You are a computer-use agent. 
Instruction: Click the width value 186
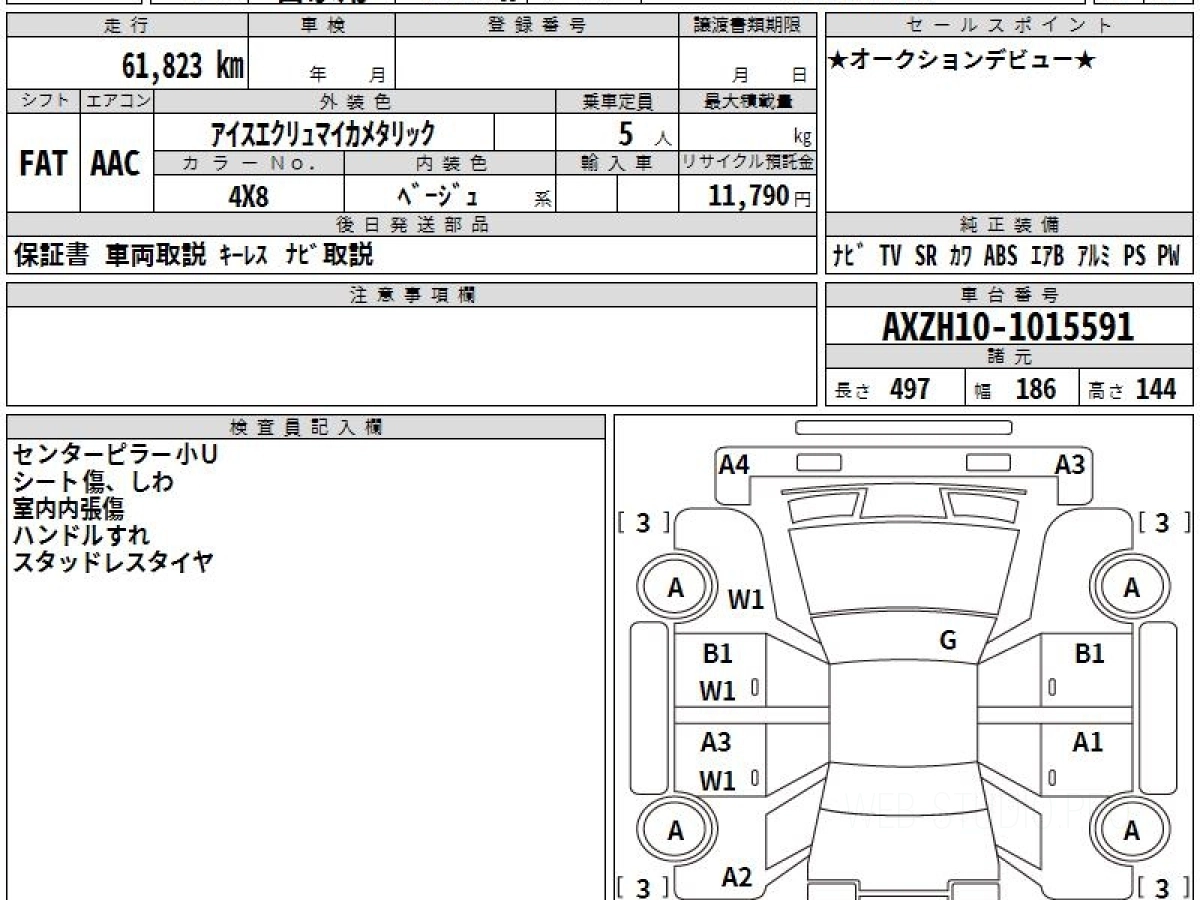coord(1035,390)
